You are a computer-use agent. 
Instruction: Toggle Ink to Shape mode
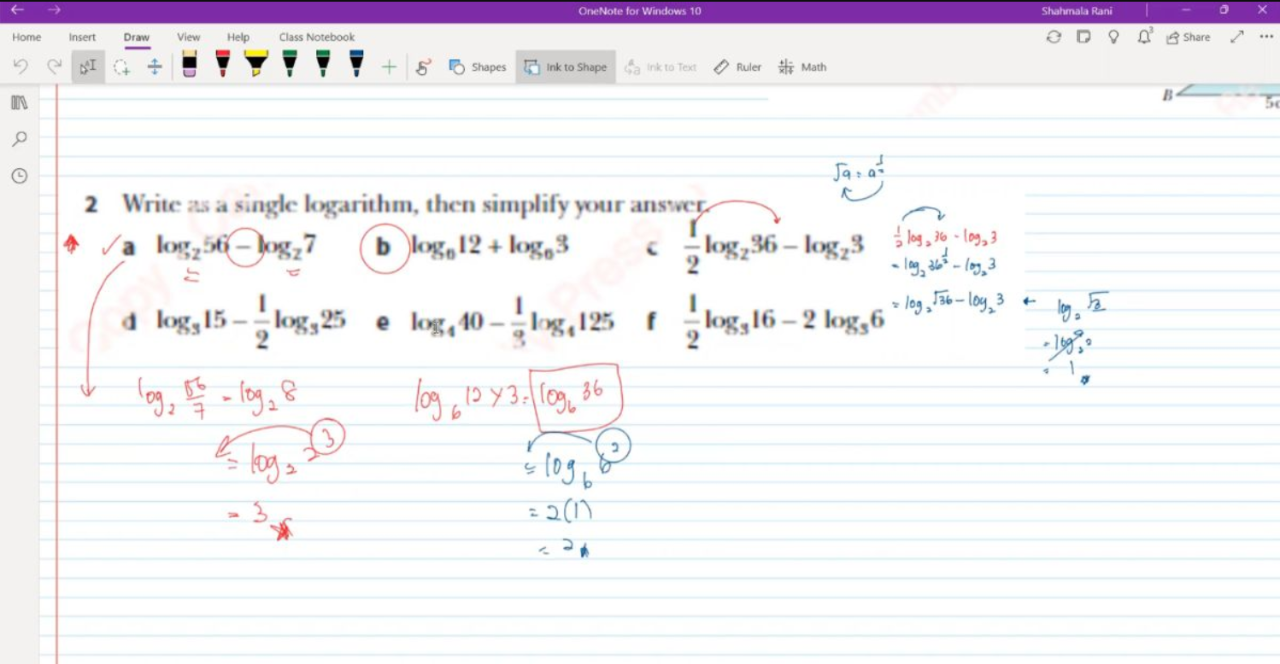tap(565, 67)
